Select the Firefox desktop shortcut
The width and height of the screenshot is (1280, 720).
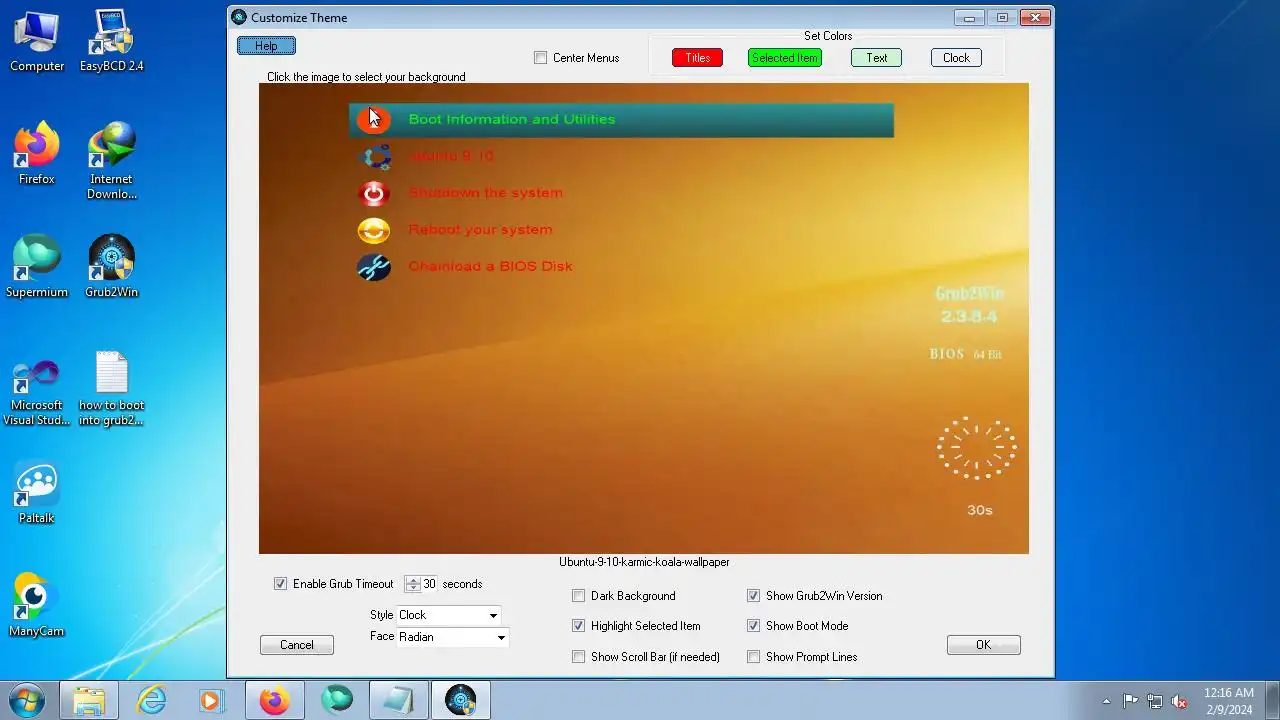tap(37, 154)
